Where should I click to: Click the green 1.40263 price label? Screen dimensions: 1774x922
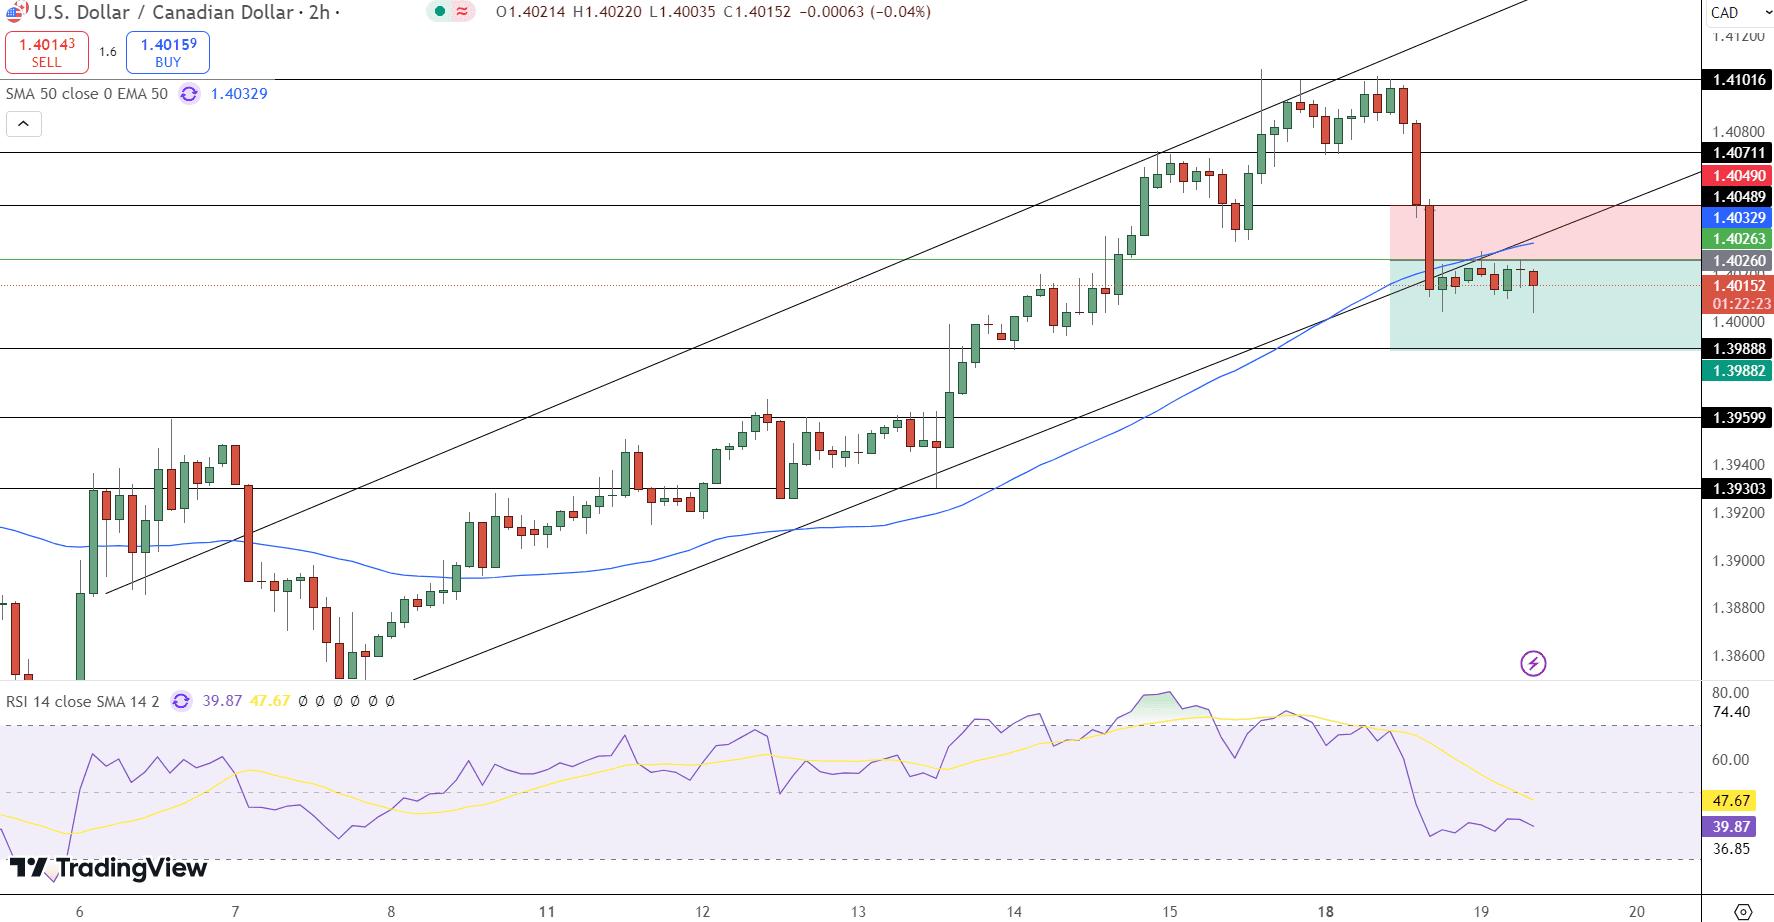(1738, 239)
